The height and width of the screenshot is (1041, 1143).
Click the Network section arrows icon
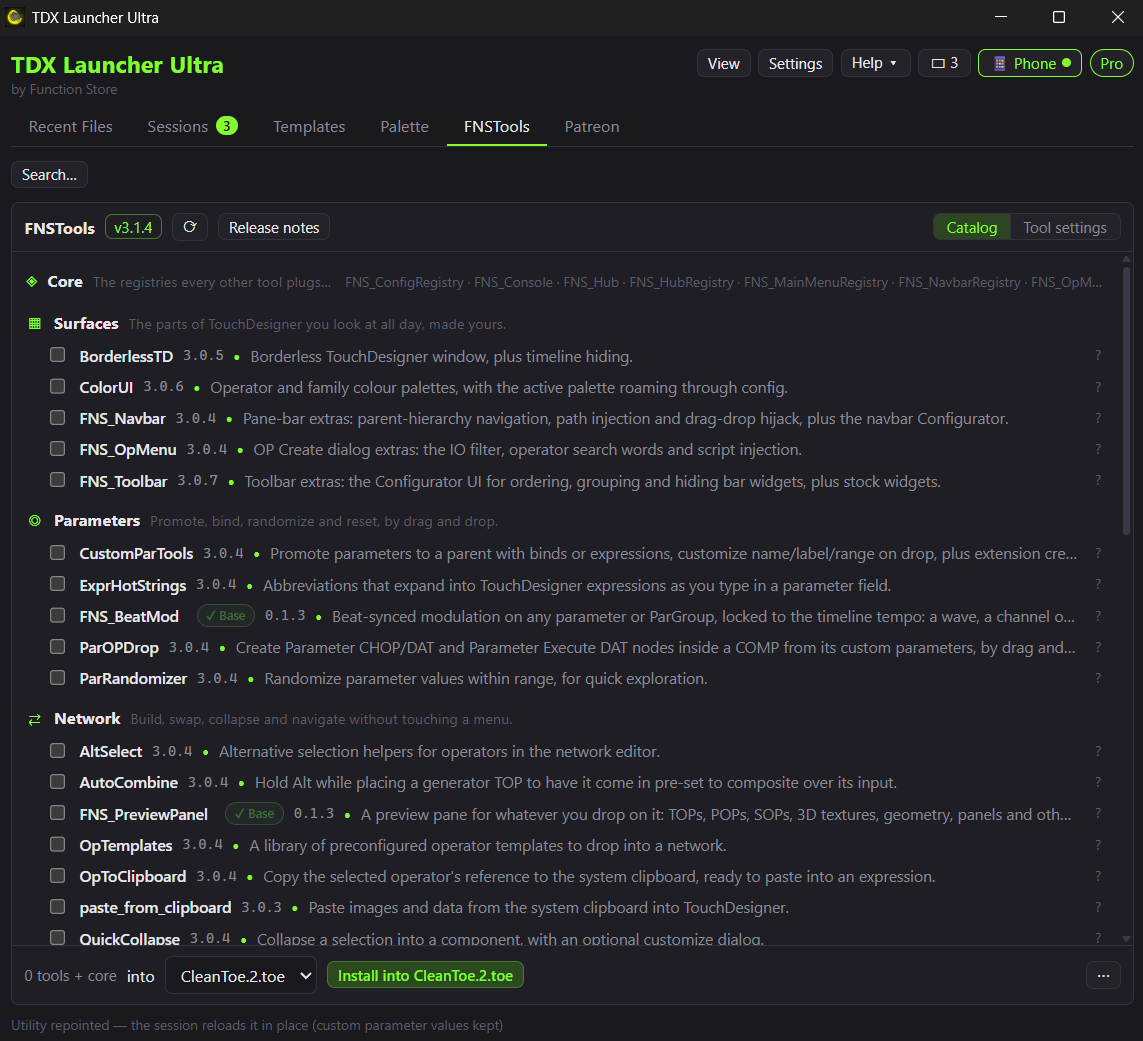pyautogui.click(x=34, y=720)
